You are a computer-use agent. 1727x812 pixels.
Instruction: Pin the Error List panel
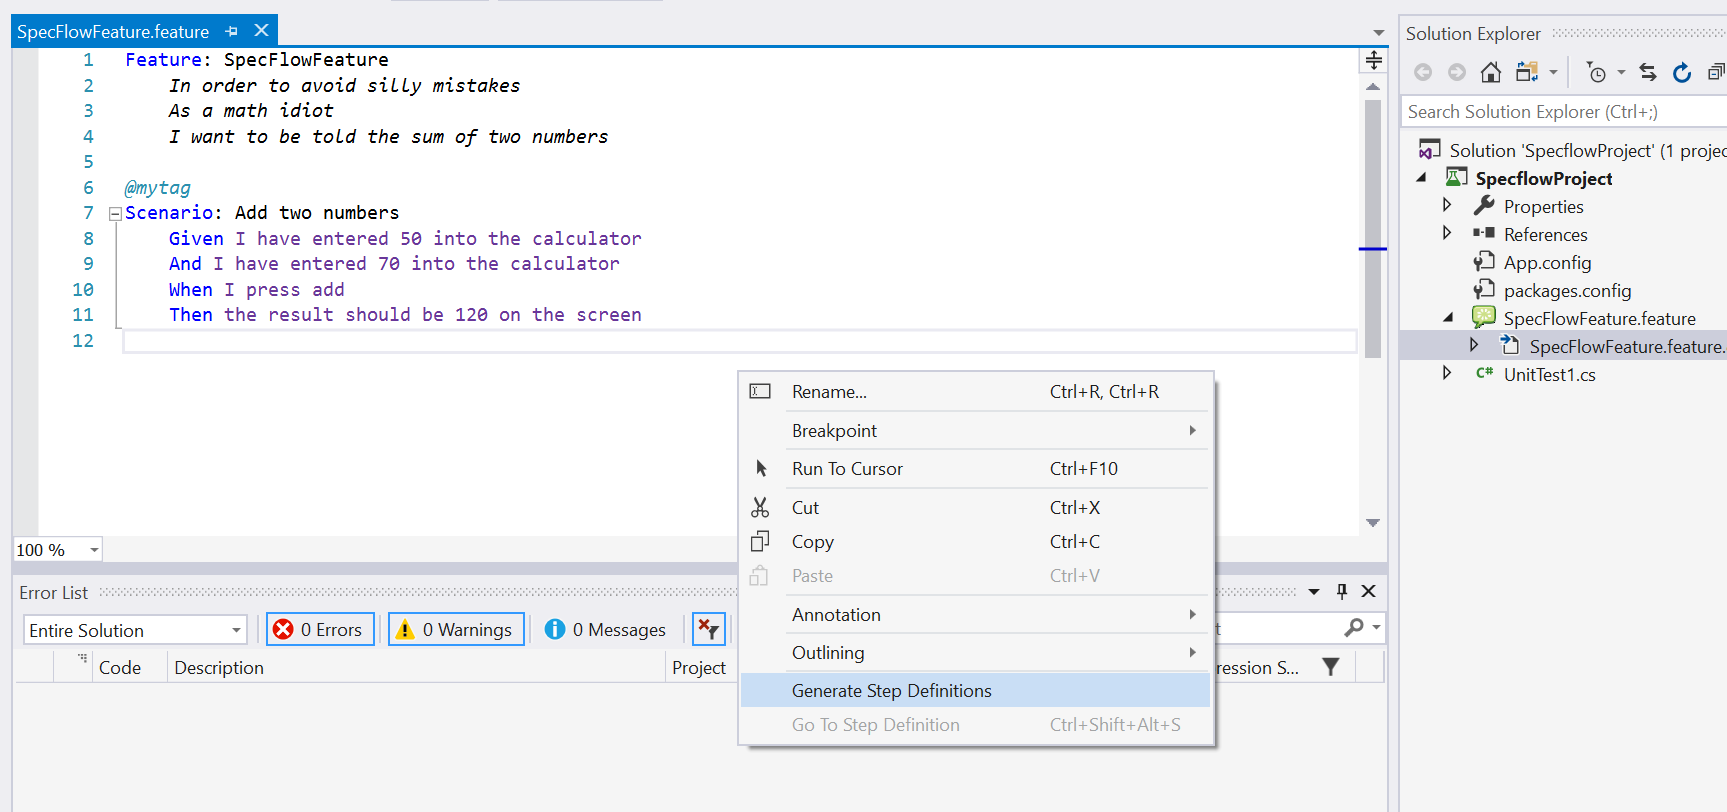pos(1342,591)
